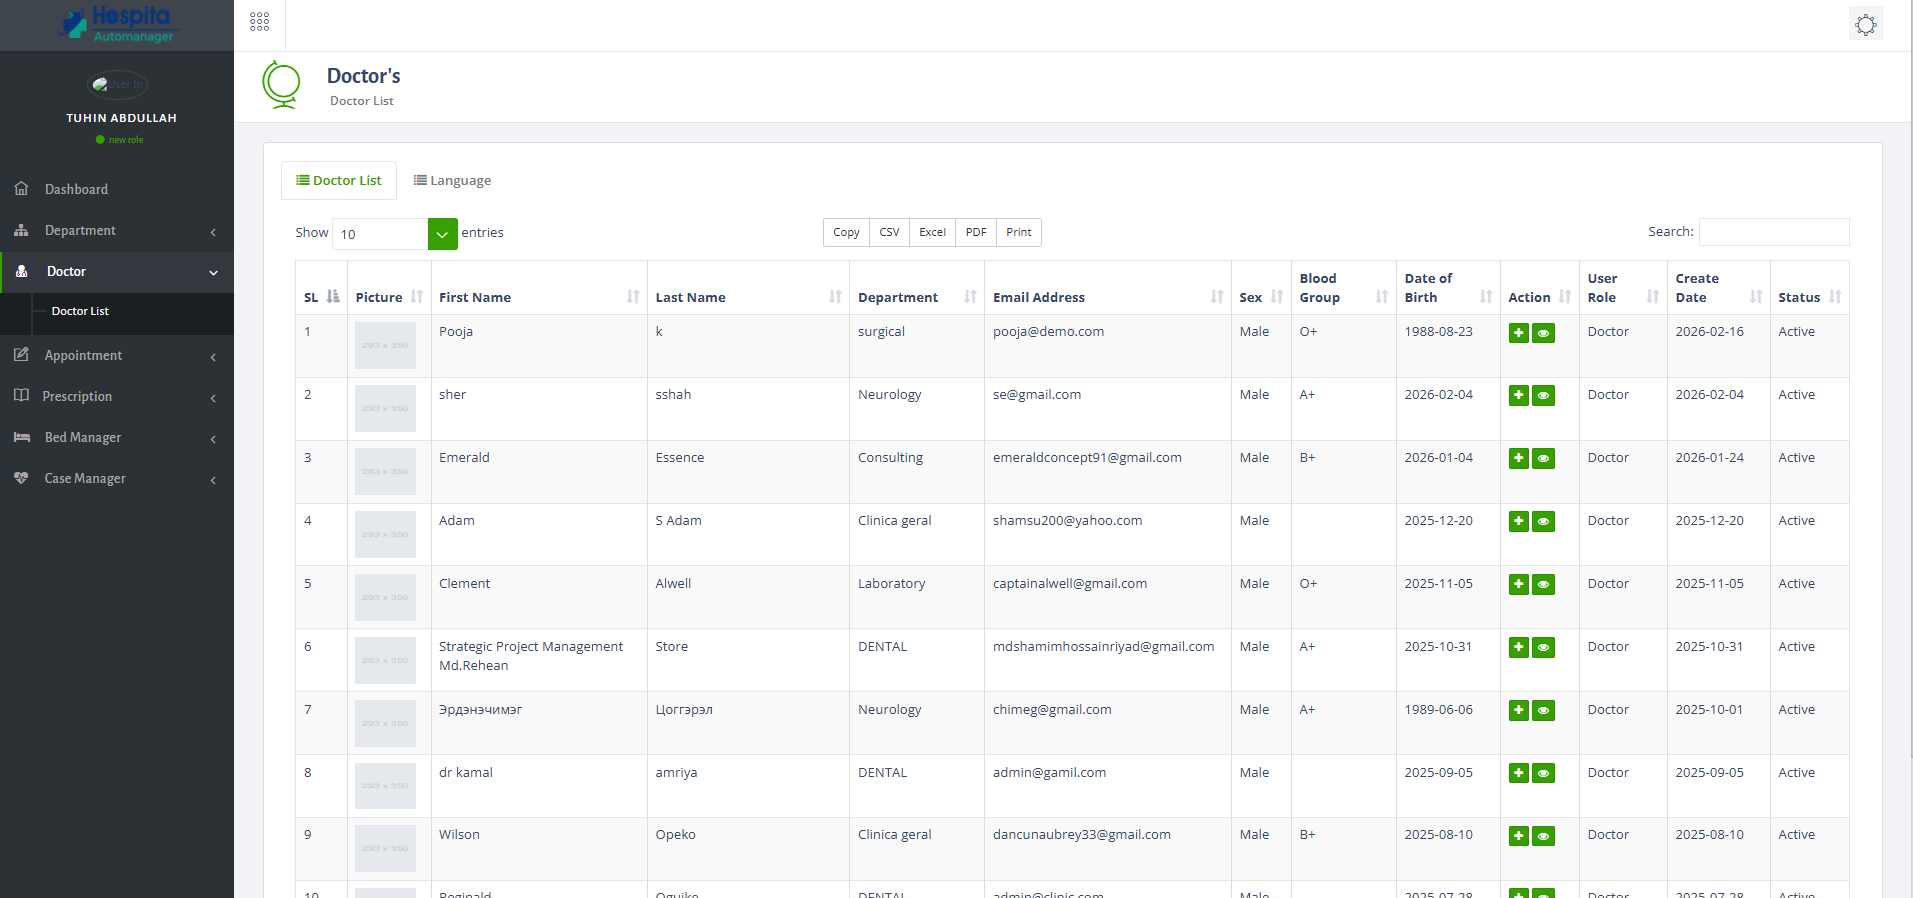Viewport: 1913px width, 898px height.
Task: Click the Hospital Automanager logo
Action: tap(117, 24)
